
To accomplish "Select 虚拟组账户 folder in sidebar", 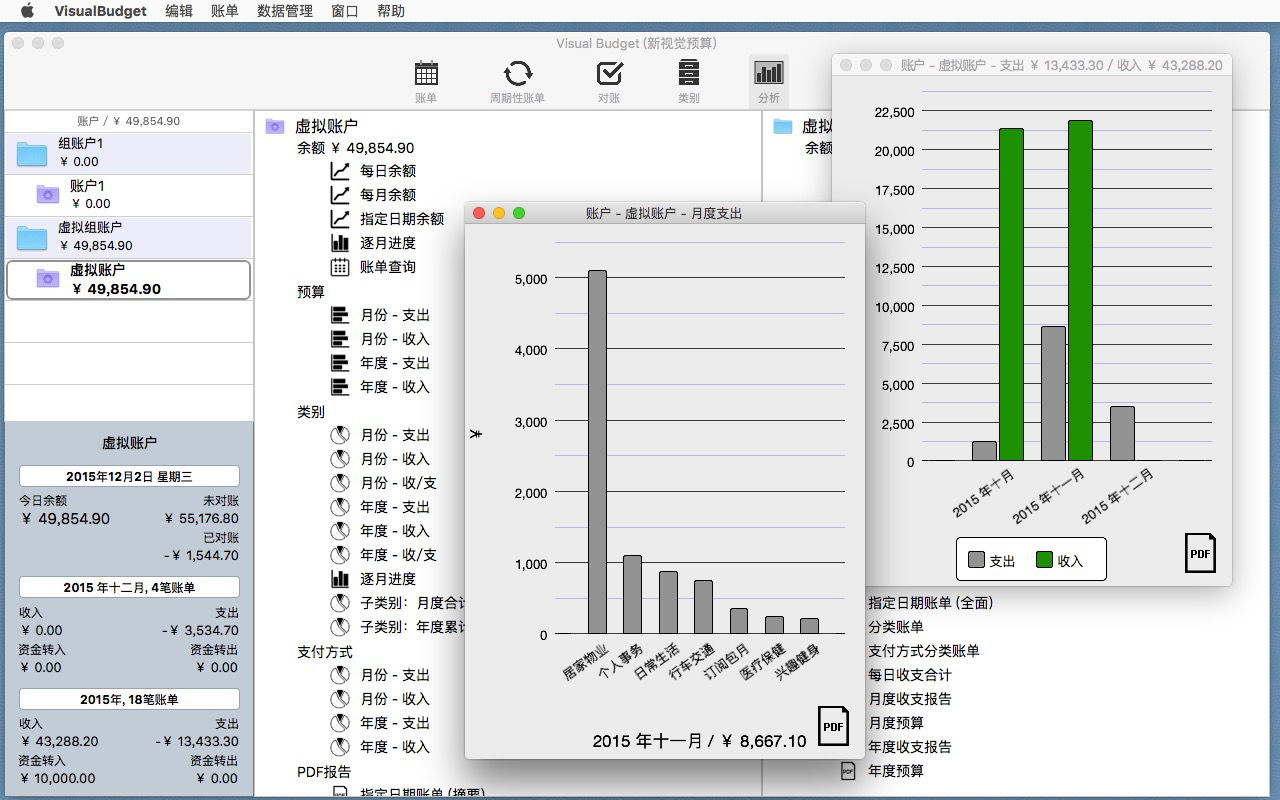I will (128, 237).
